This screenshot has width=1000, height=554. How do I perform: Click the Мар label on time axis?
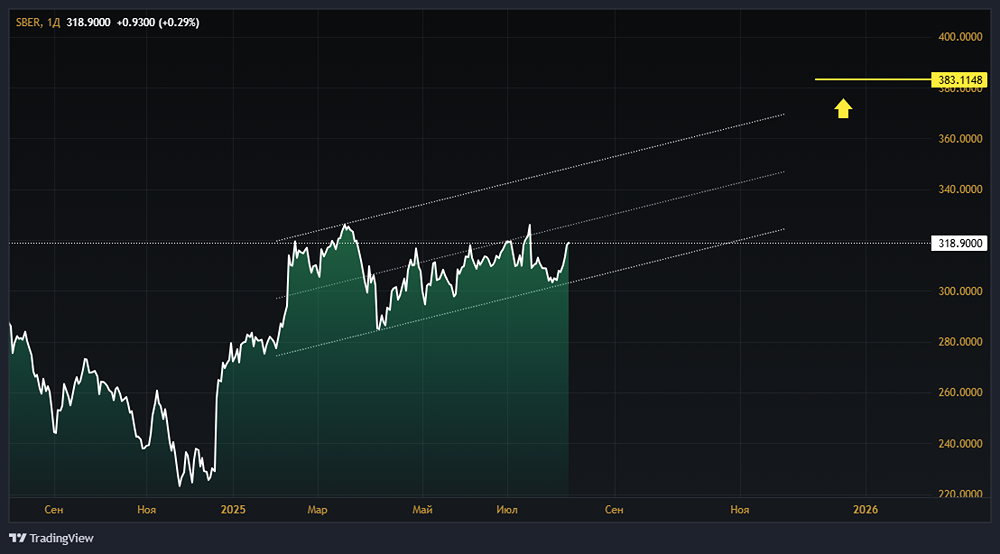tap(317, 509)
